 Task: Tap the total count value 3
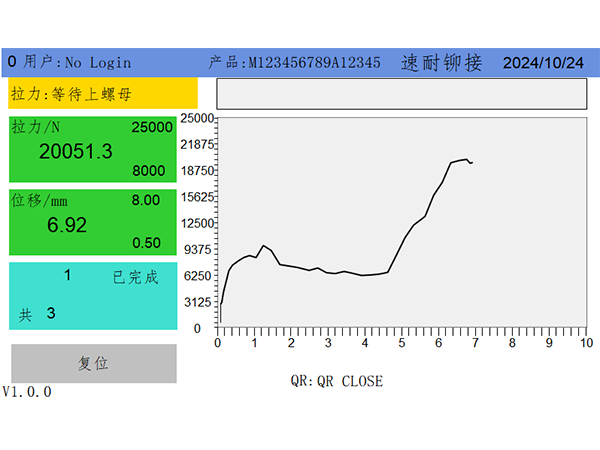51,313
